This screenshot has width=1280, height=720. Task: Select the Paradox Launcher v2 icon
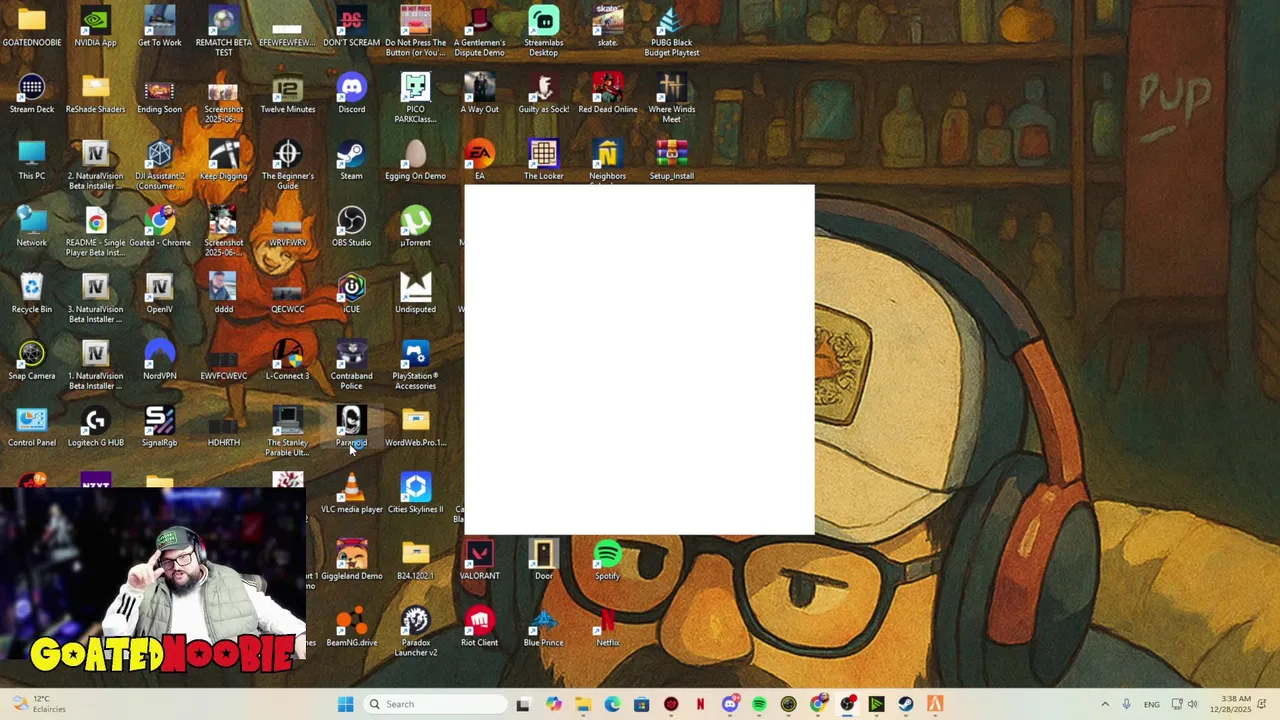coord(415,631)
